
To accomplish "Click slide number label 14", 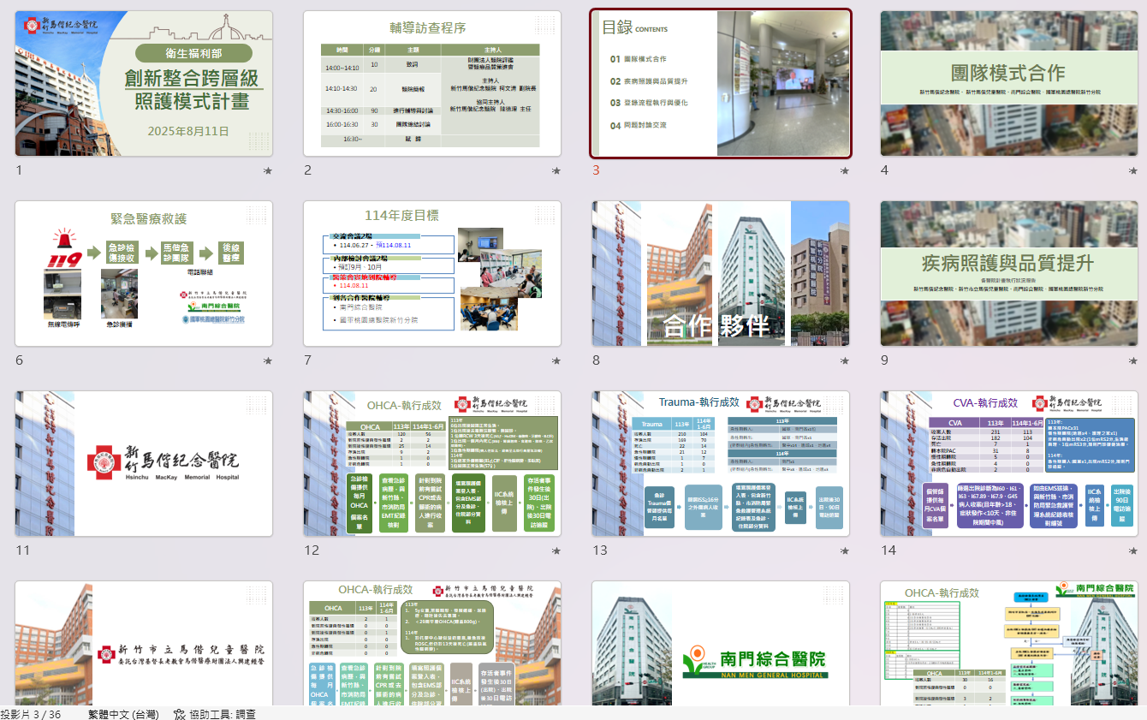I will pyautogui.click(x=888, y=550).
